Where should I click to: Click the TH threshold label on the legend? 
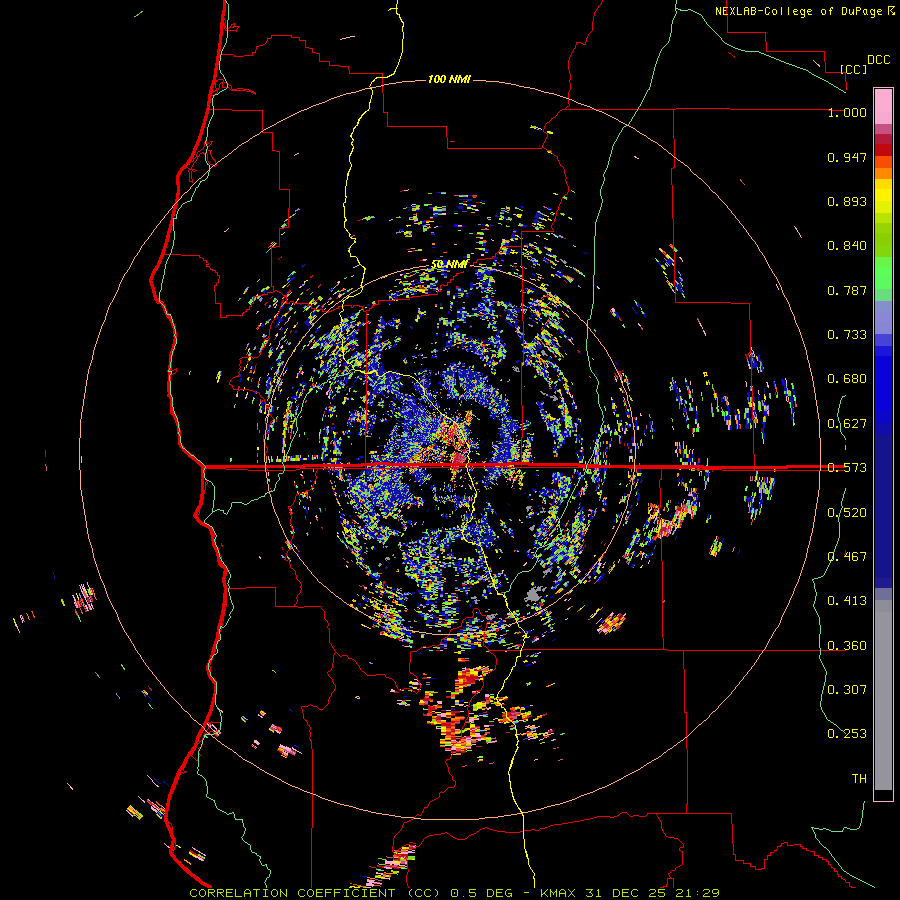[x=859, y=779]
